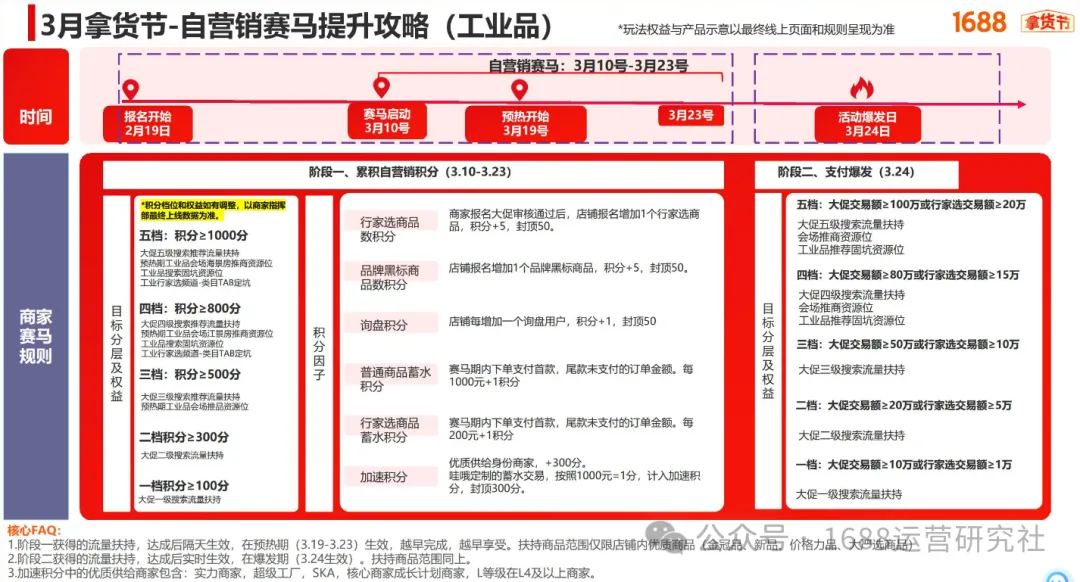Viewport: 1080px width, 582px height.
Task: Click the 加速积分 factor label
Action: 383,477
